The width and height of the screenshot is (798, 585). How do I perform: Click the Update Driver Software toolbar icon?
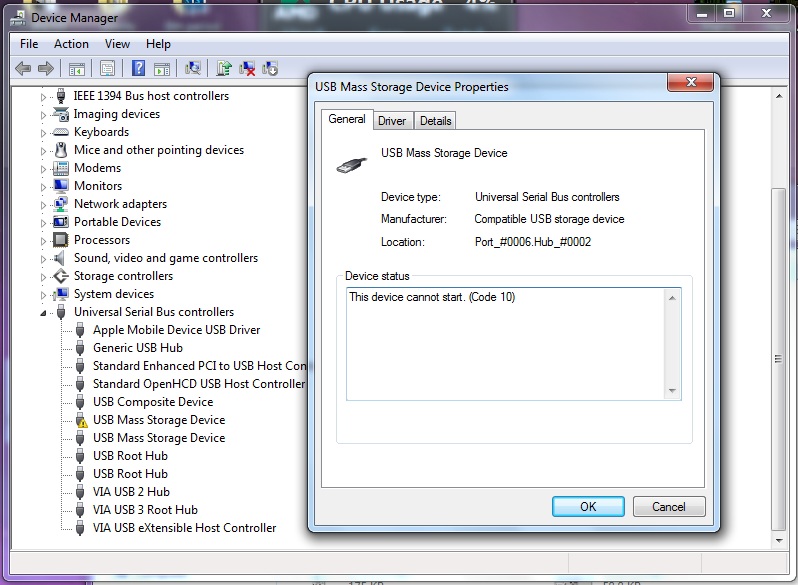[224, 68]
